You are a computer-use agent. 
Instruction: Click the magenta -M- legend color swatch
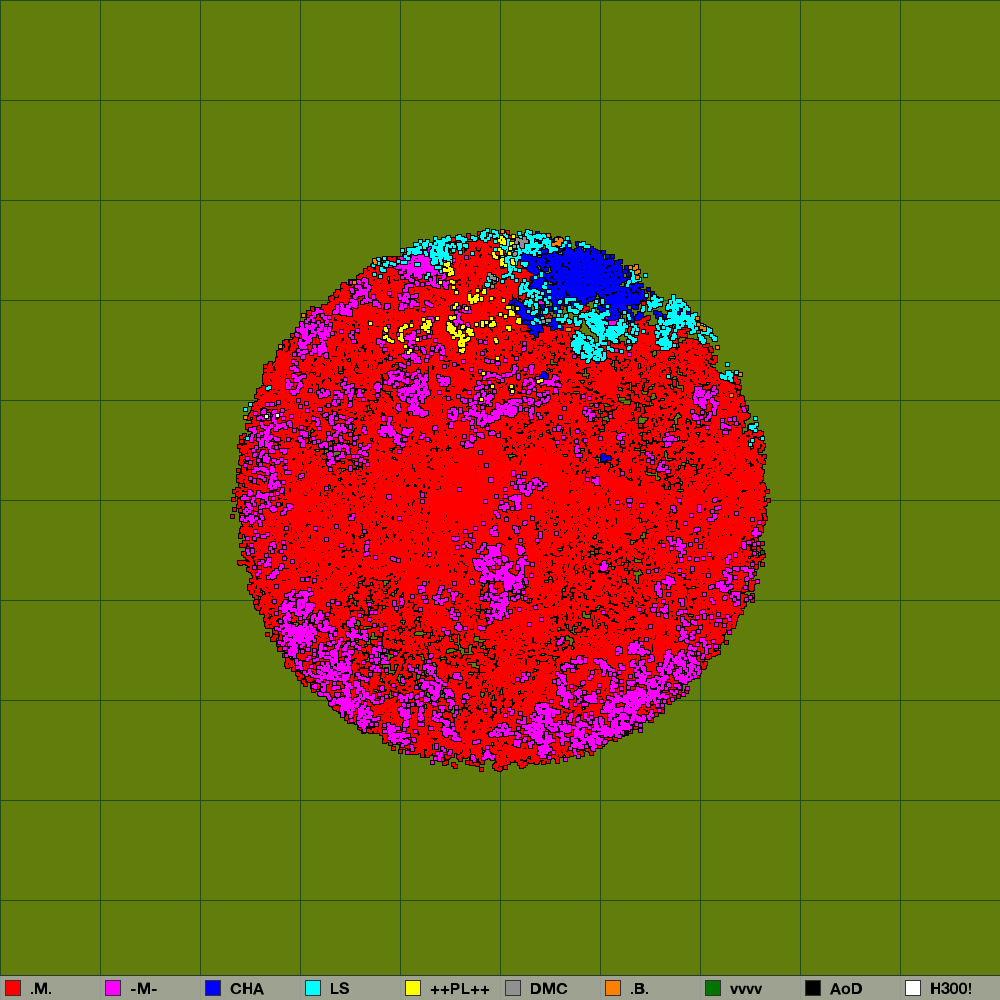(113, 988)
